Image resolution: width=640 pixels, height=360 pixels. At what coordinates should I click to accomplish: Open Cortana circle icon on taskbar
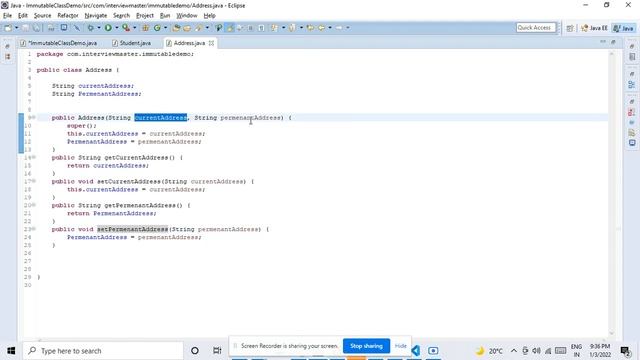(x=195, y=351)
